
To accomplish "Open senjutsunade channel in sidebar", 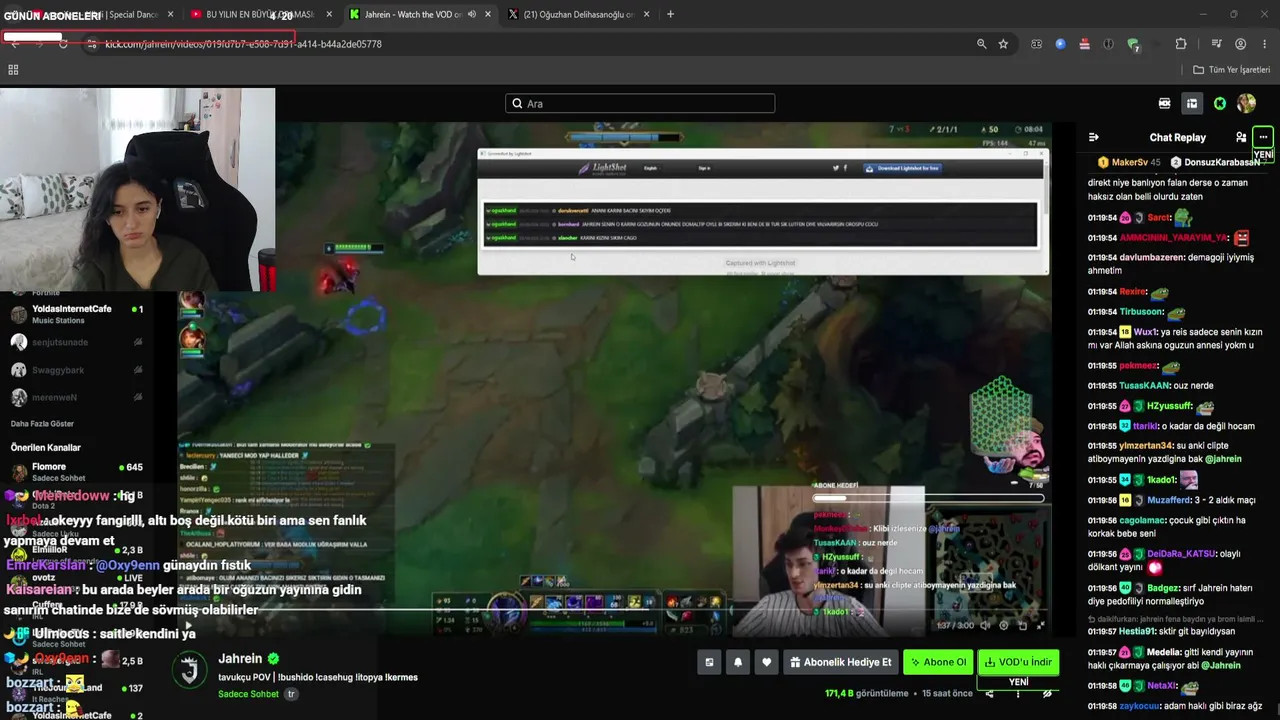I will tap(78, 342).
